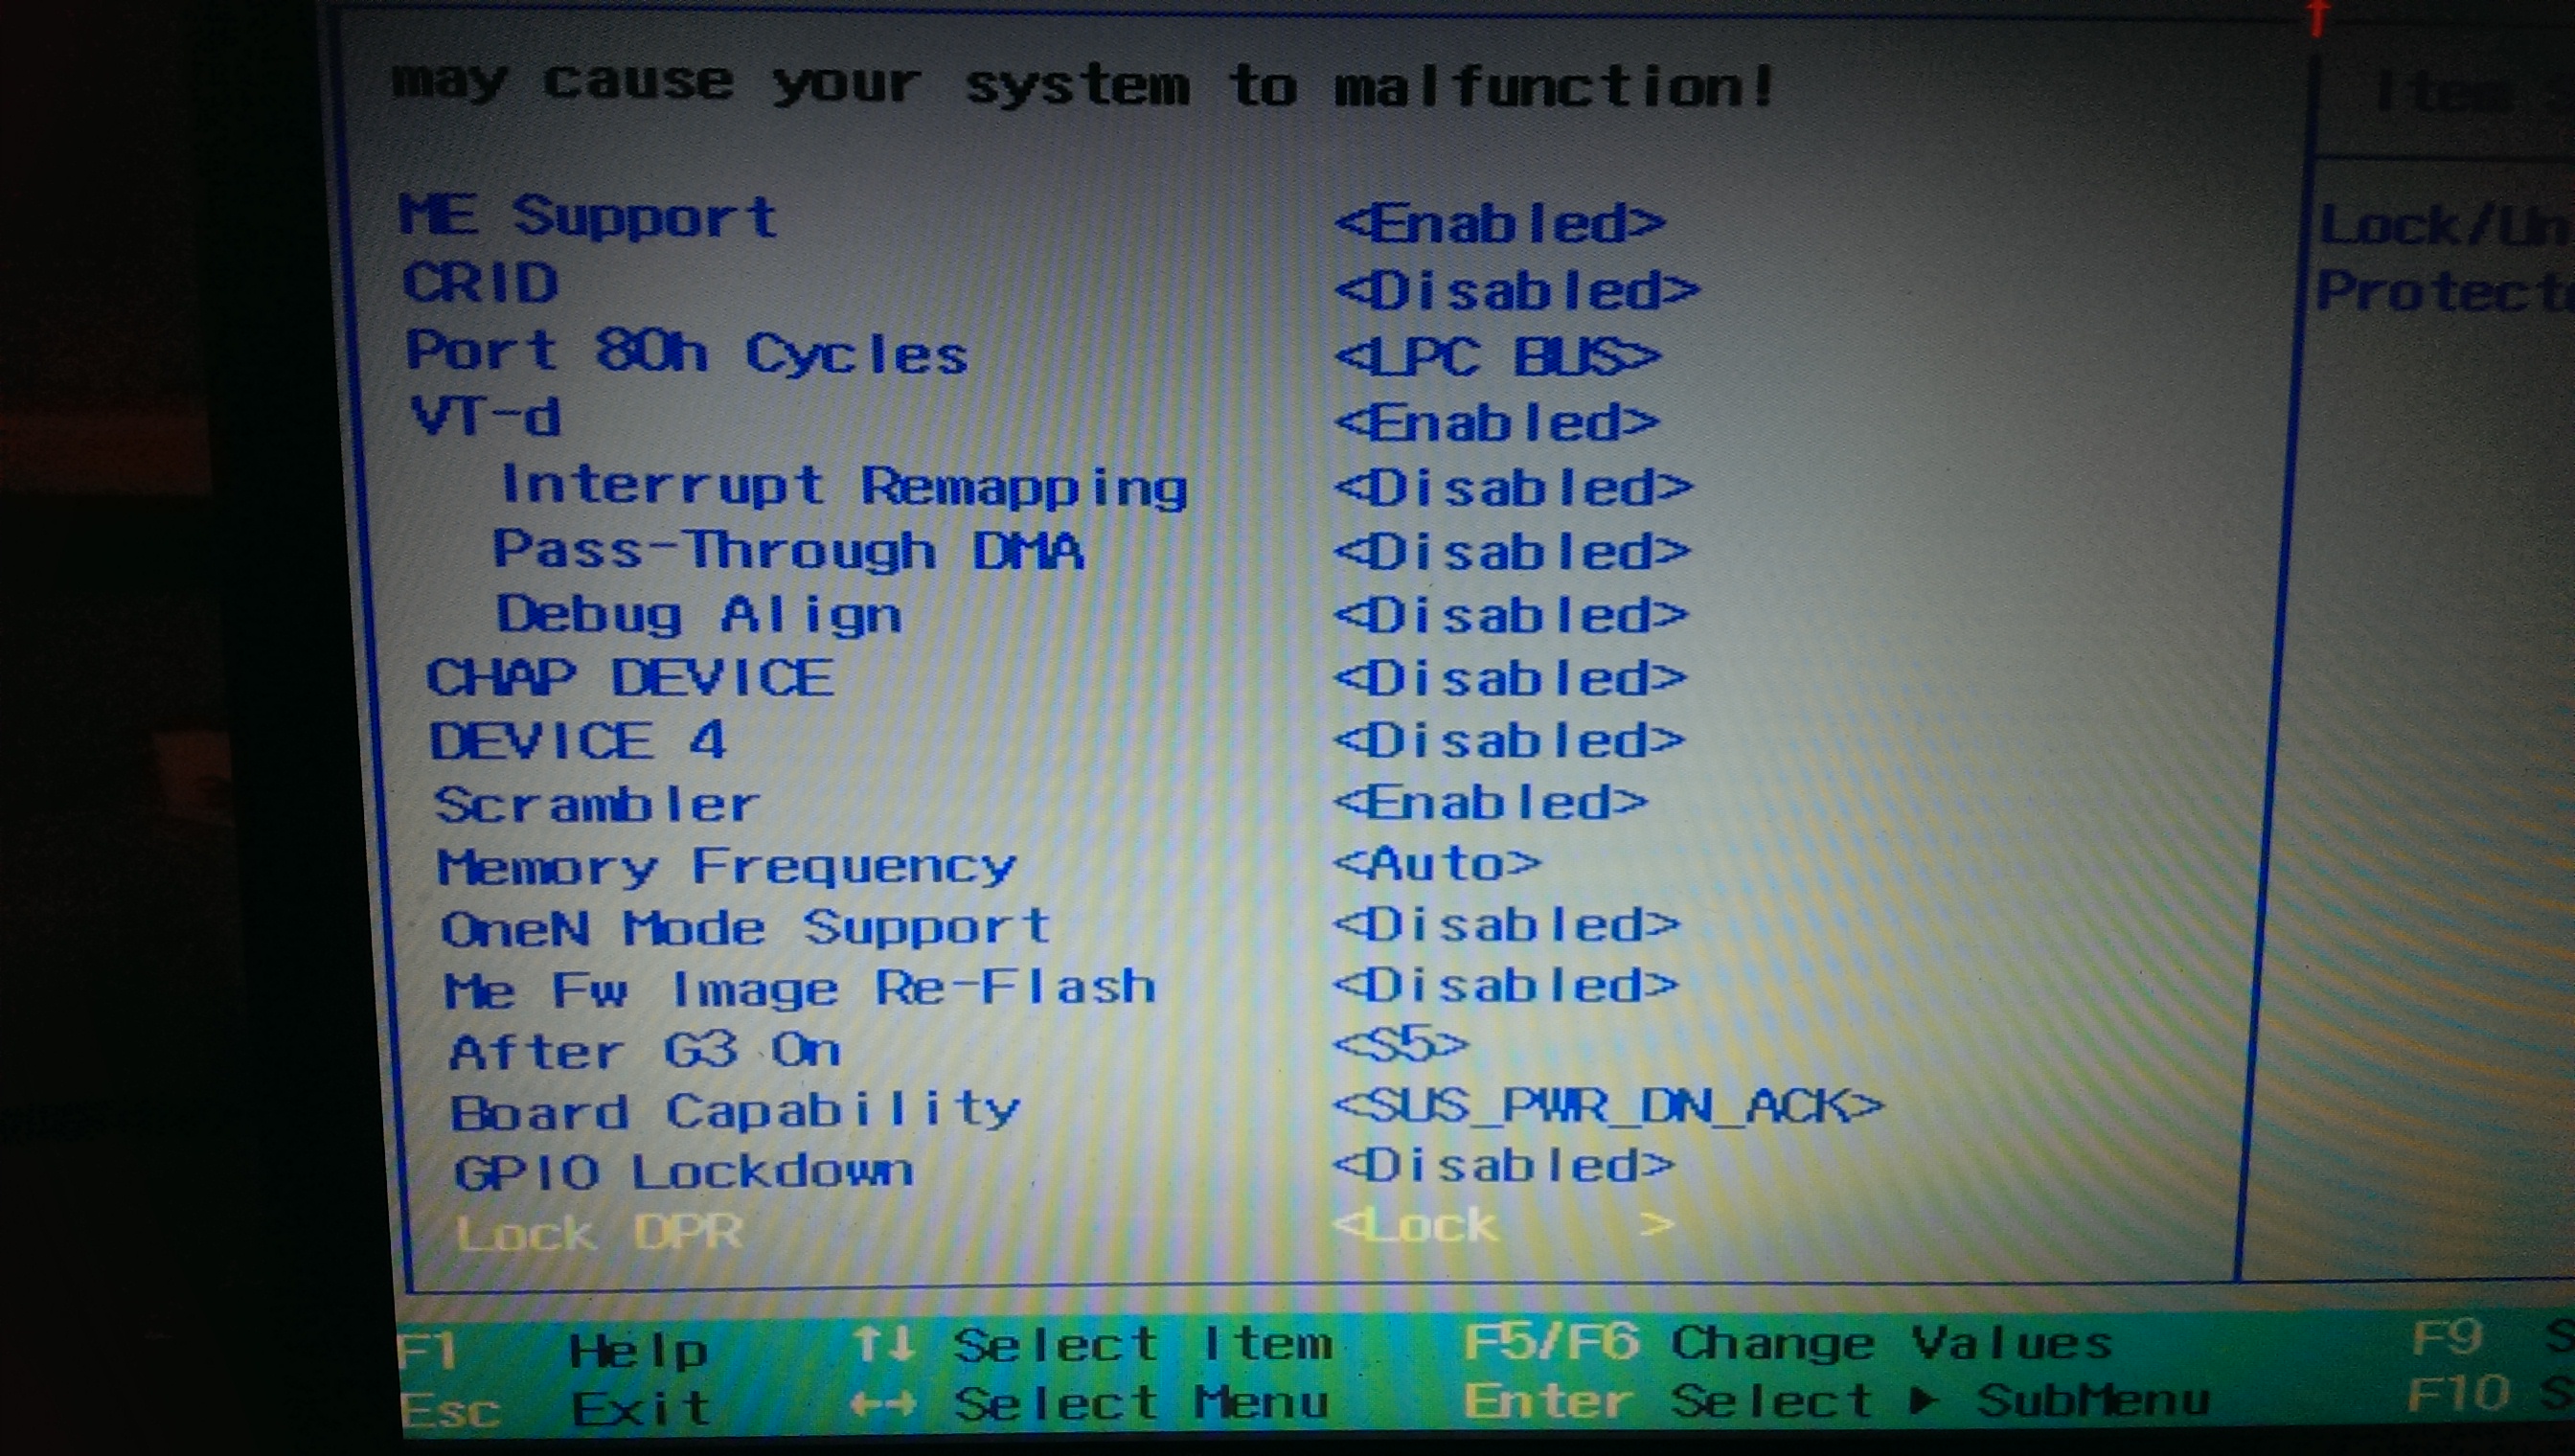
Task: Click the up-down arrows Select Item icon
Action: click(883, 1343)
